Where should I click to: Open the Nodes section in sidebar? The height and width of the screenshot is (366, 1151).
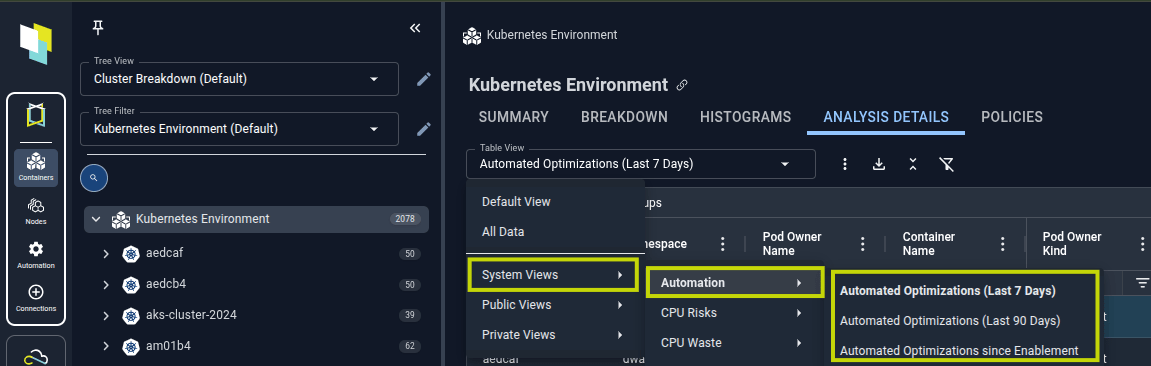click(x=35, y=211)
